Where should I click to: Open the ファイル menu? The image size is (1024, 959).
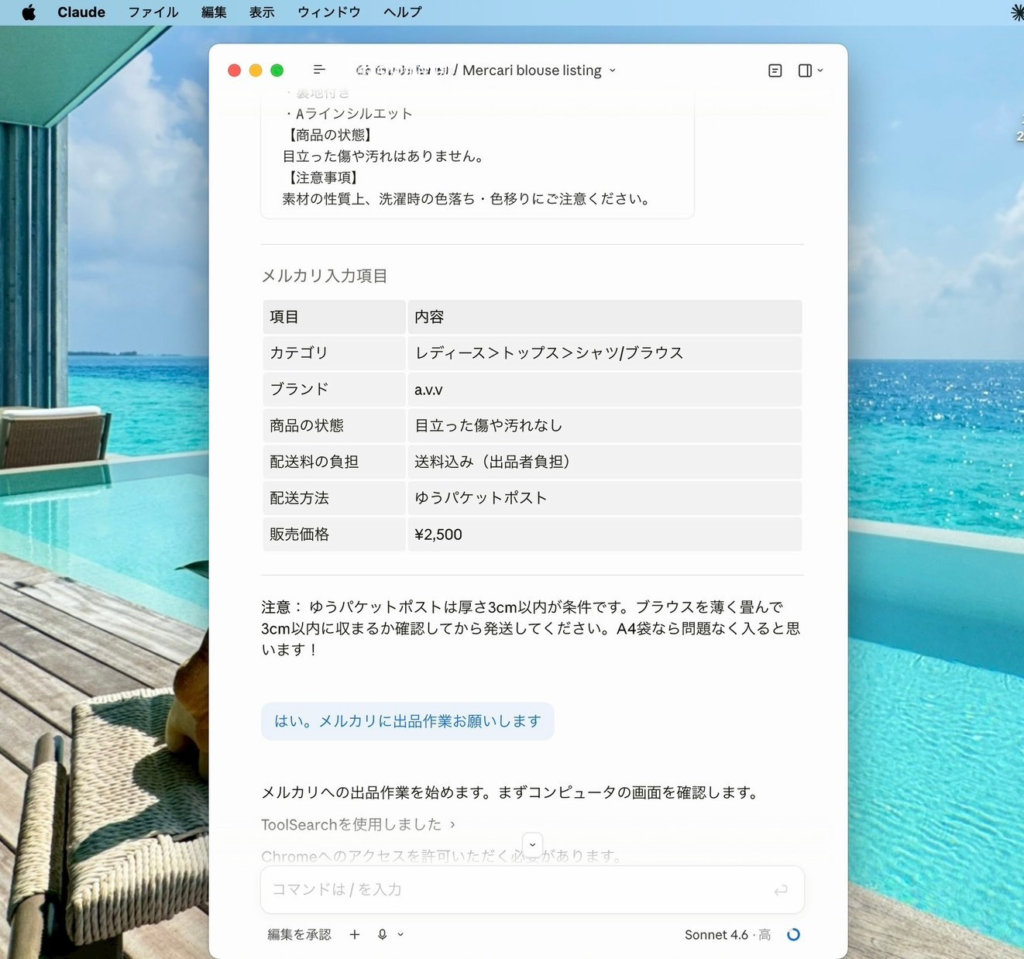(x=153, y=12)
